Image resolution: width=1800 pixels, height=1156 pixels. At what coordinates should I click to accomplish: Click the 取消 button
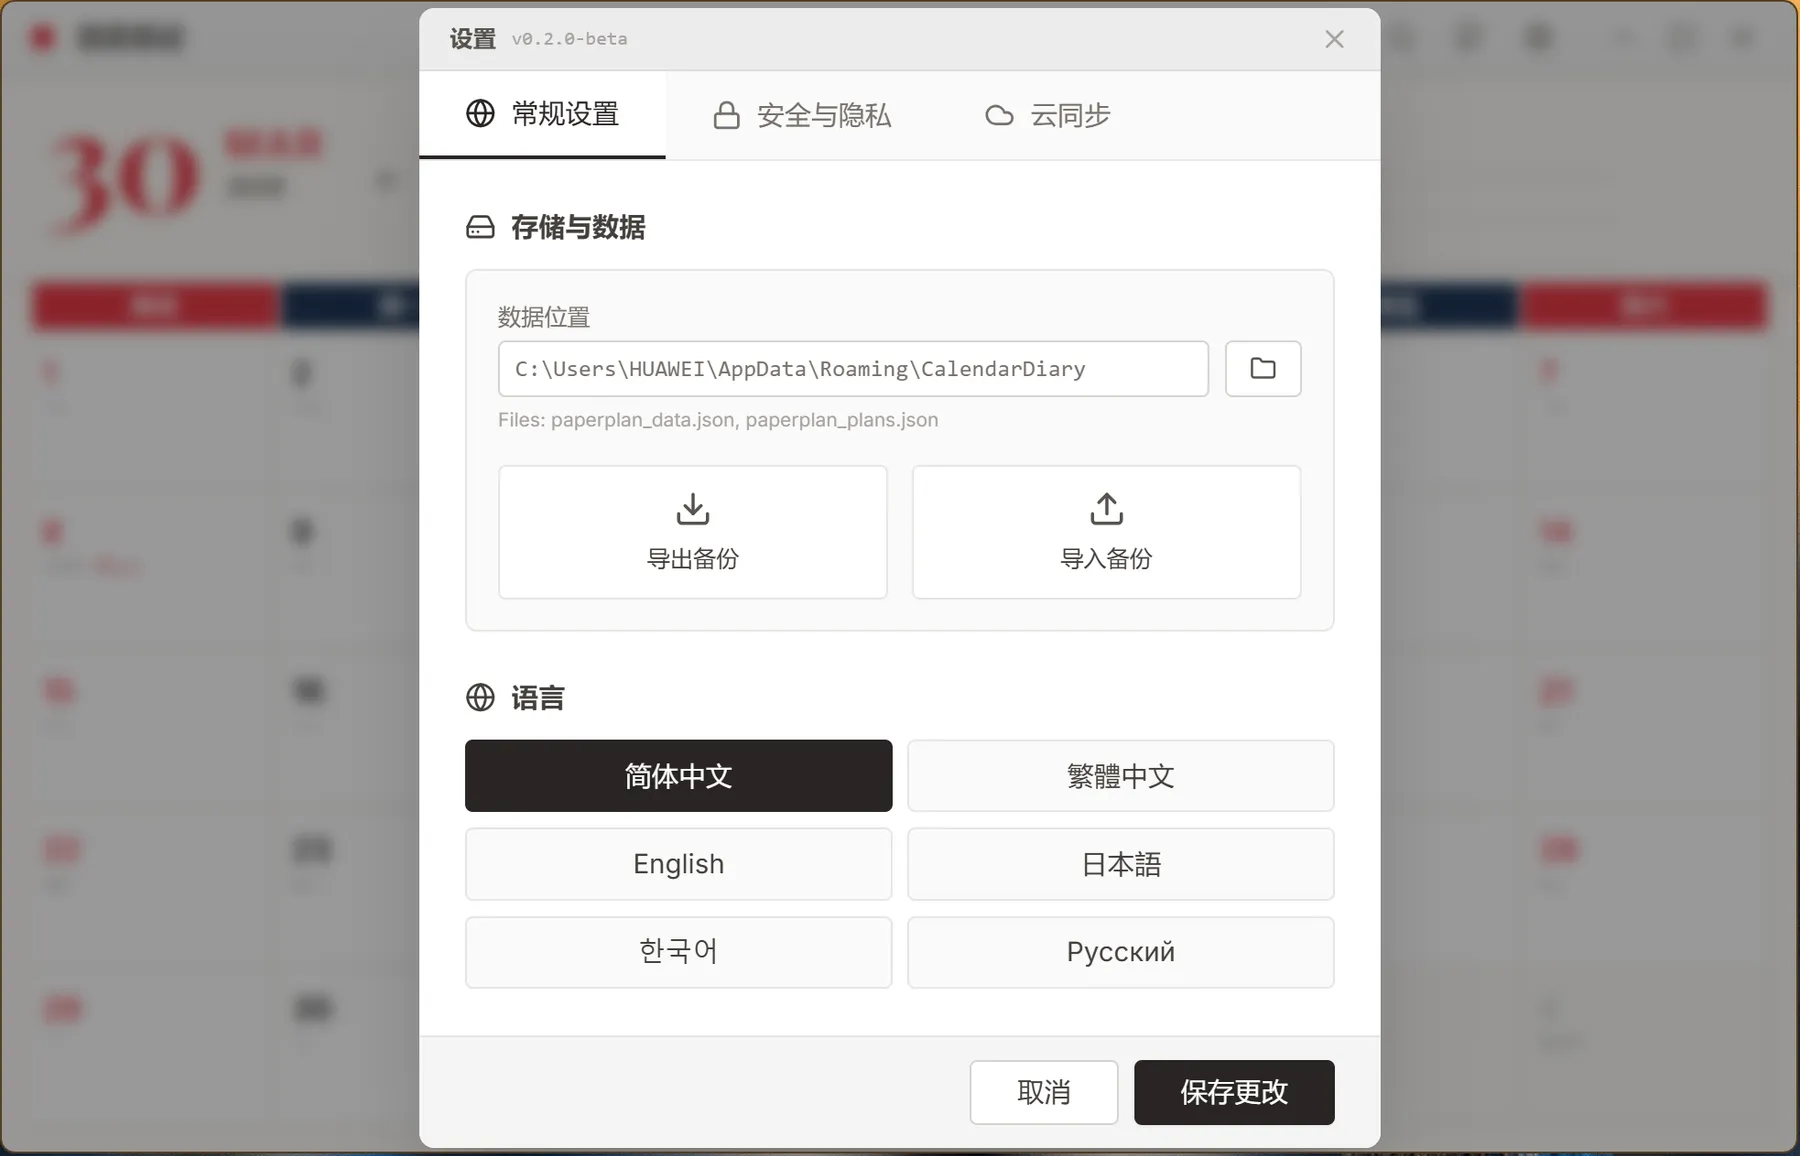(1044, 1092)
